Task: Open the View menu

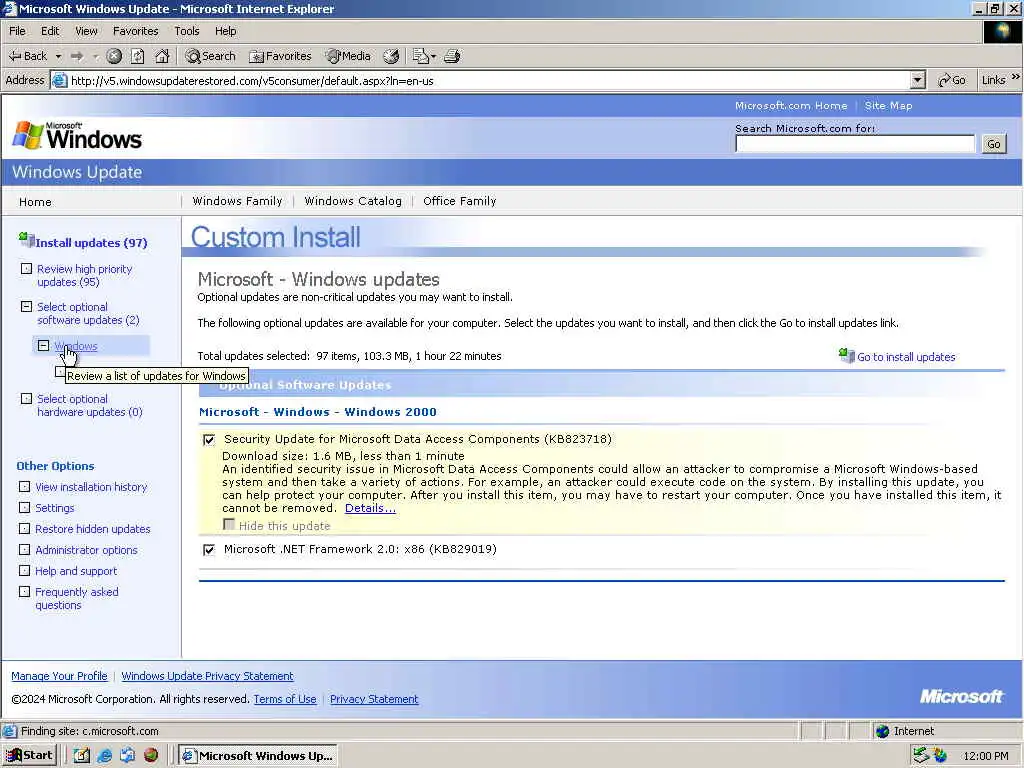Action: click(86, 31)
